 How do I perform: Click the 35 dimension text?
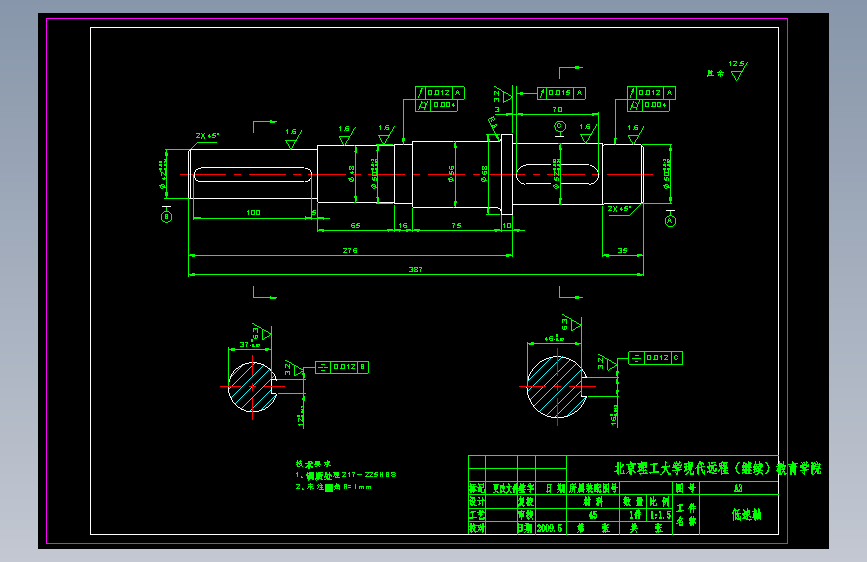click(x=623, y=251)
